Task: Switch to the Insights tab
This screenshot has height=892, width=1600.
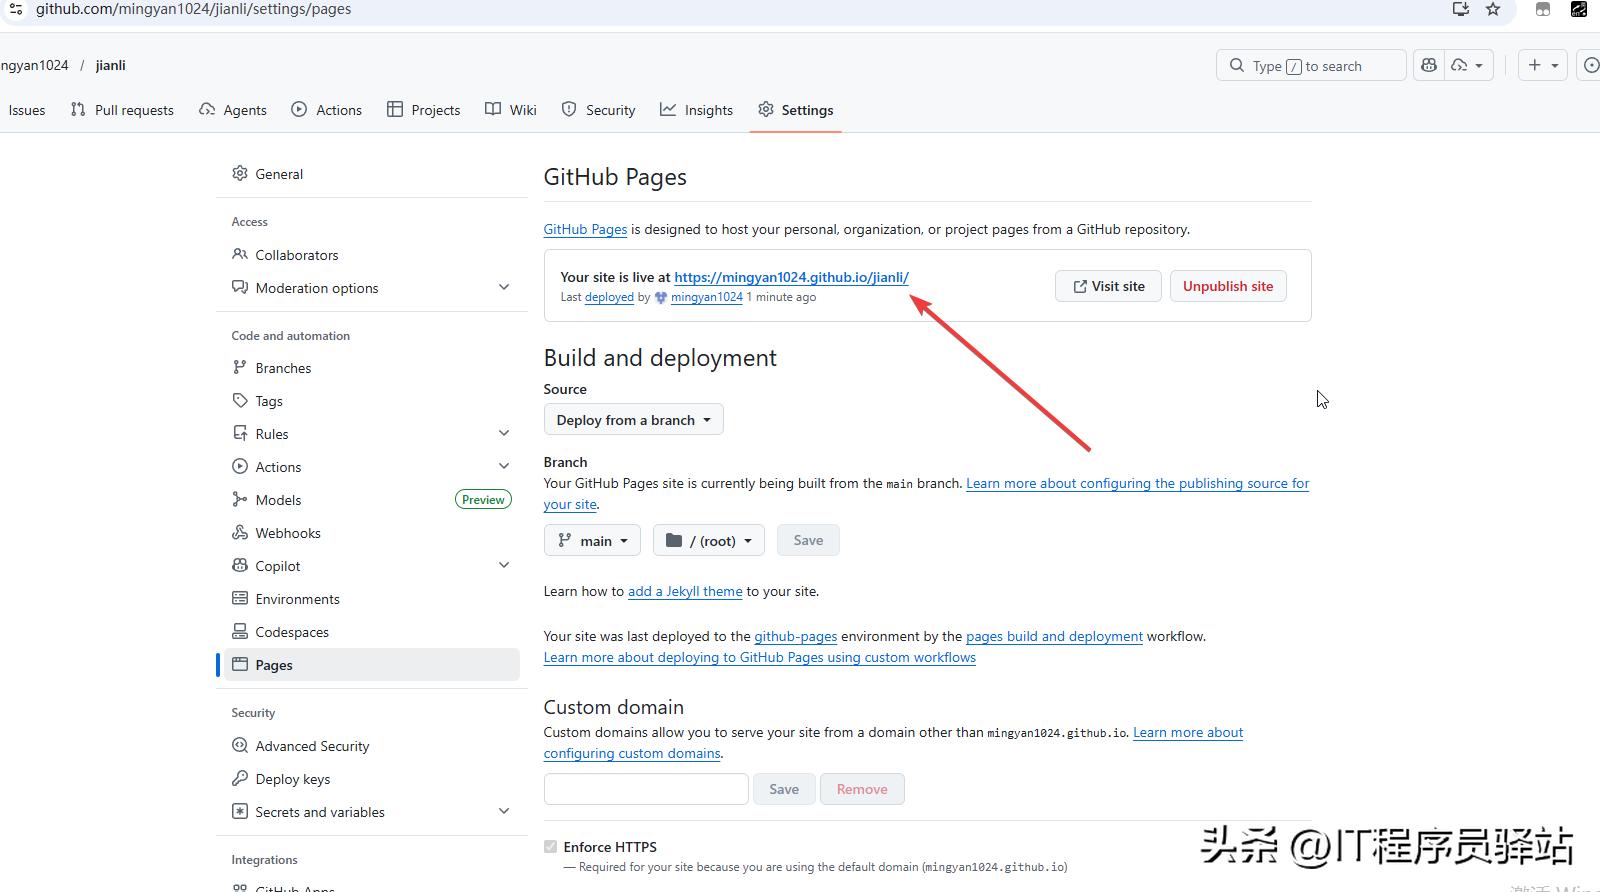Action: coord(696,110)
